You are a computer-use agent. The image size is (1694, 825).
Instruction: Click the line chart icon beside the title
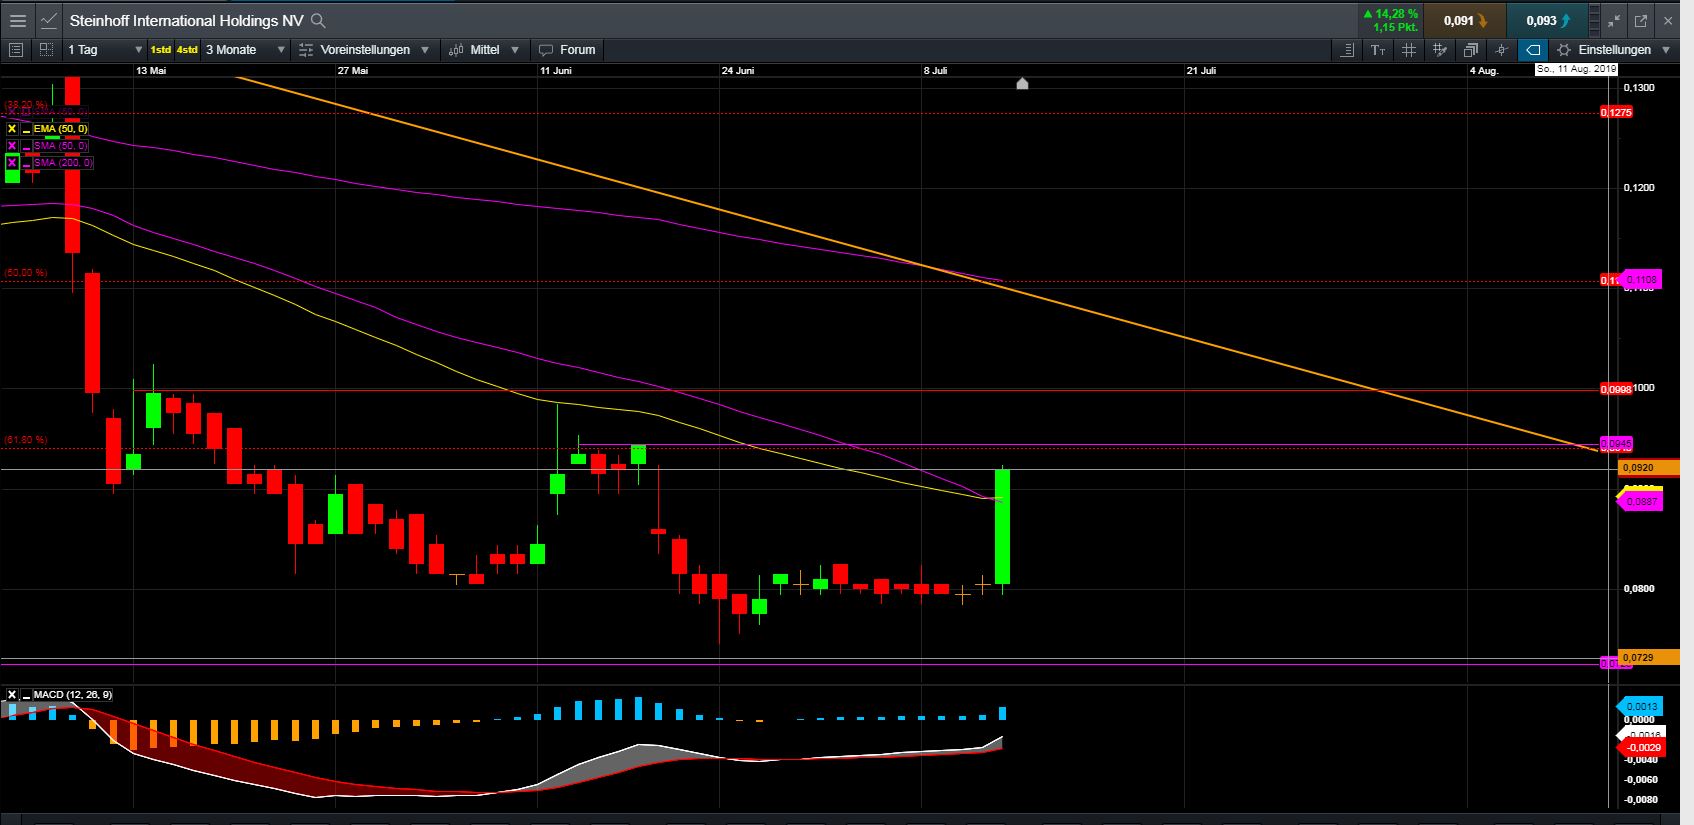coord(48,20)
